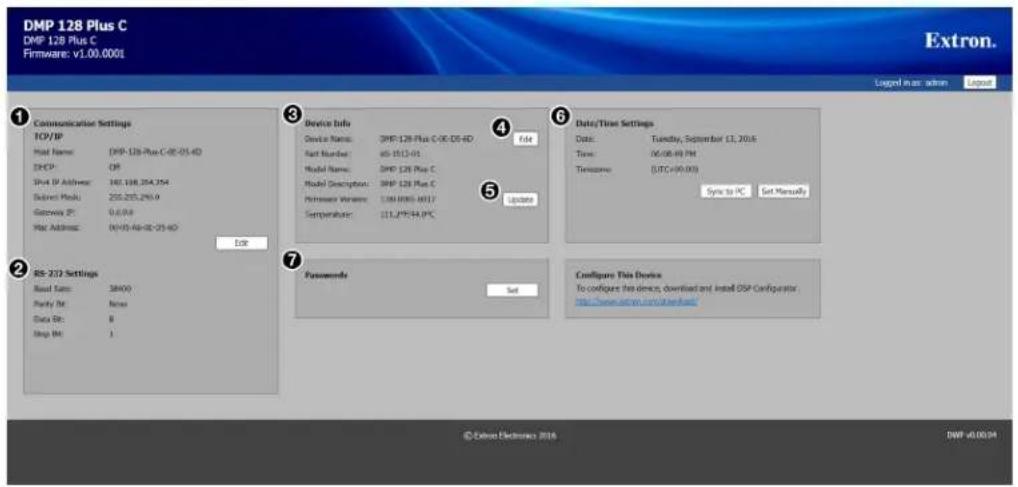This screenshot has height=487, width=1018.
Task: Click the DMP 128 Plus C header title
Action: 75,26
